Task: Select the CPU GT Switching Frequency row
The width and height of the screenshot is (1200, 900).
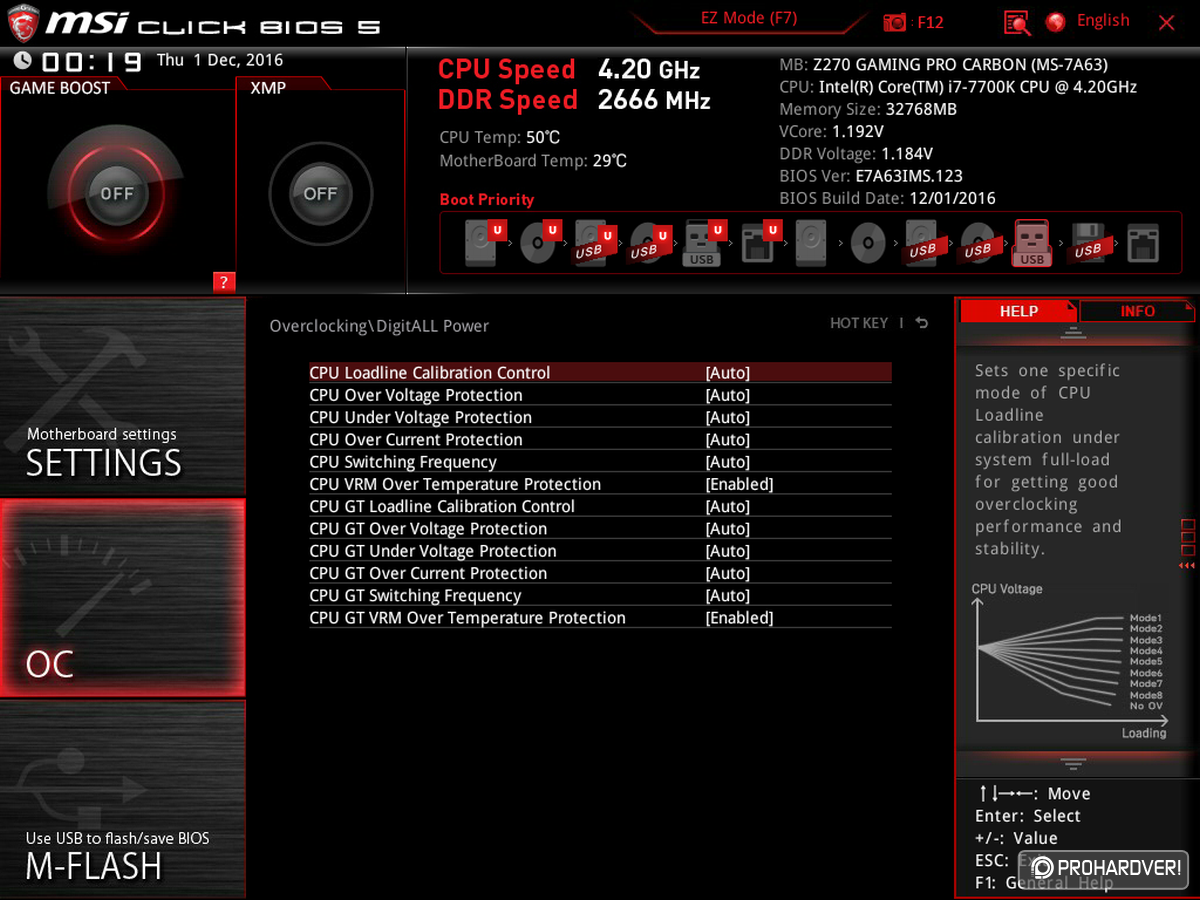Action: [x=600, y=595]
